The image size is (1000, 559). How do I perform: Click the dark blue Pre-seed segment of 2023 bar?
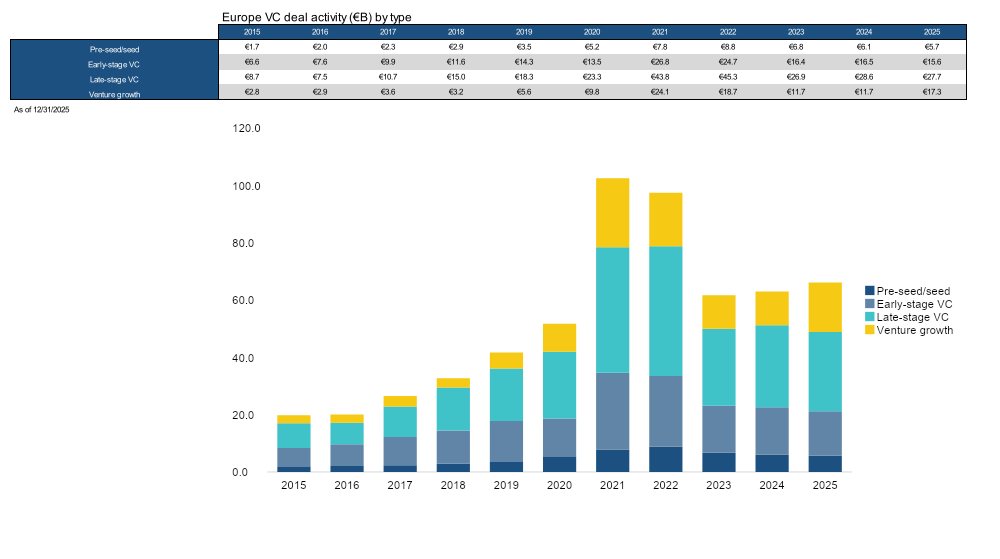(718, 462)
